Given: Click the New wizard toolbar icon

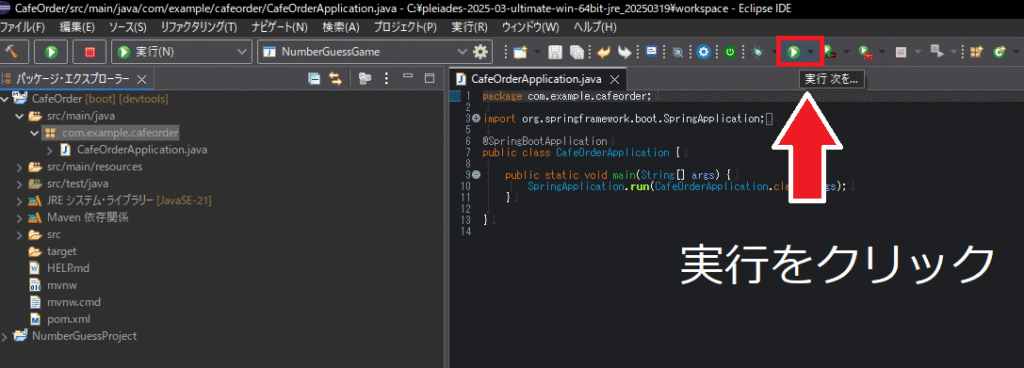Looking at the screenshot, I should click(x=520, y=52).
